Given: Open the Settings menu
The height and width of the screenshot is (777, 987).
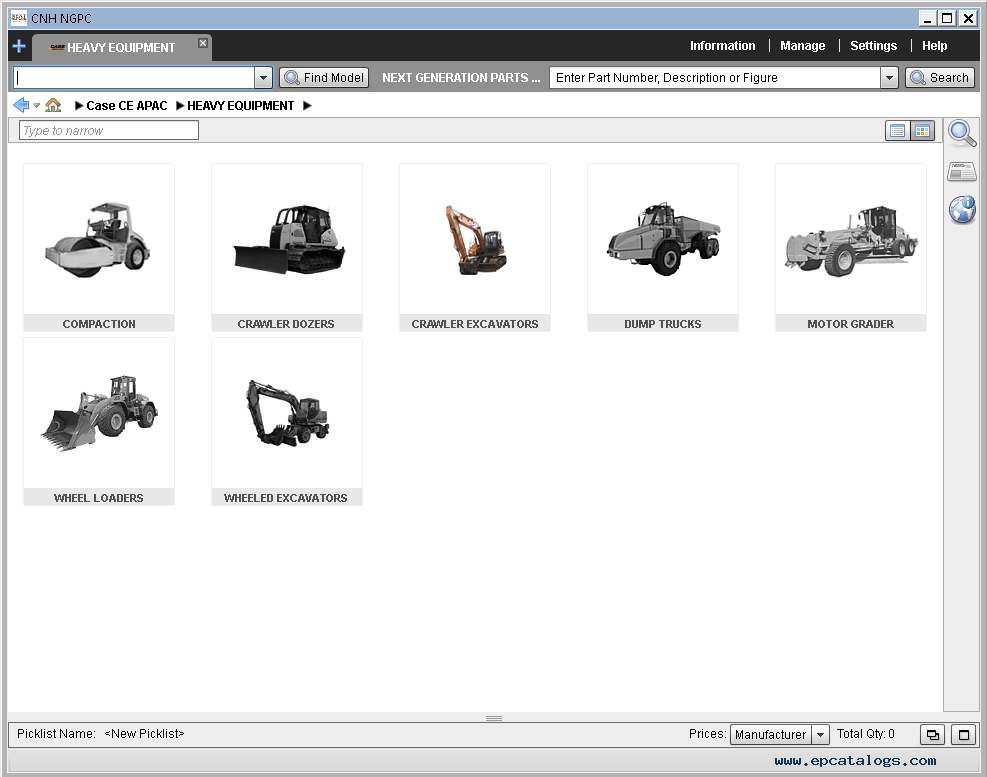Looking at the screenshot, I should (x=873, y=45).
